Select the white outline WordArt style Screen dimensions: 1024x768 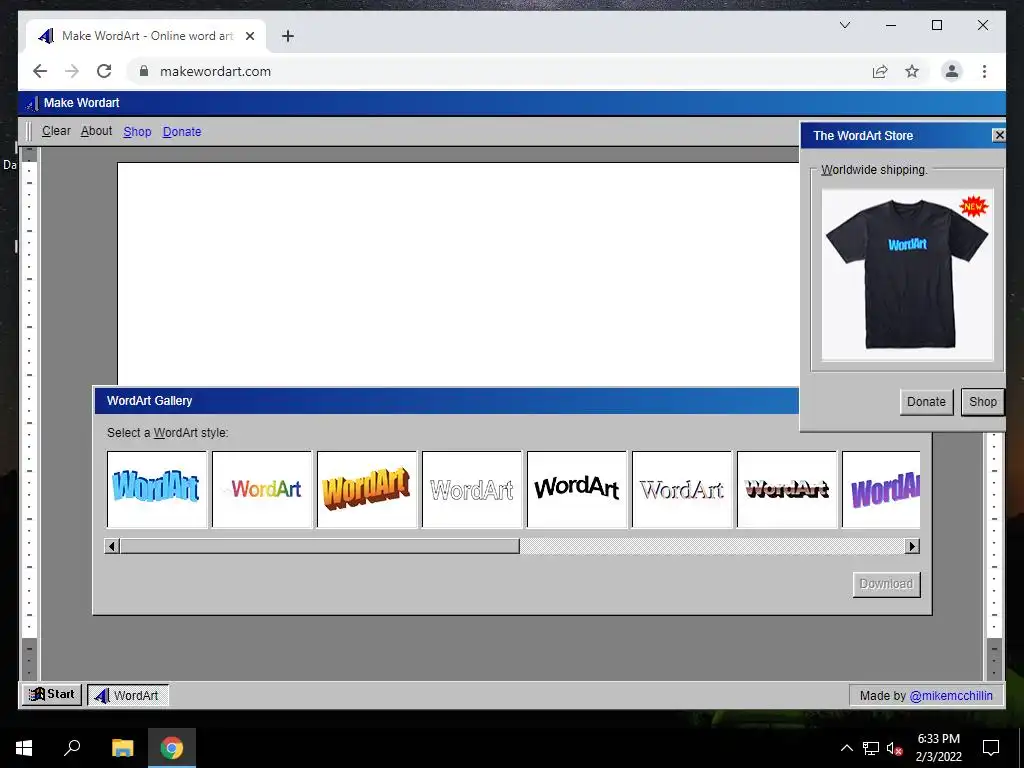(472, 489)
